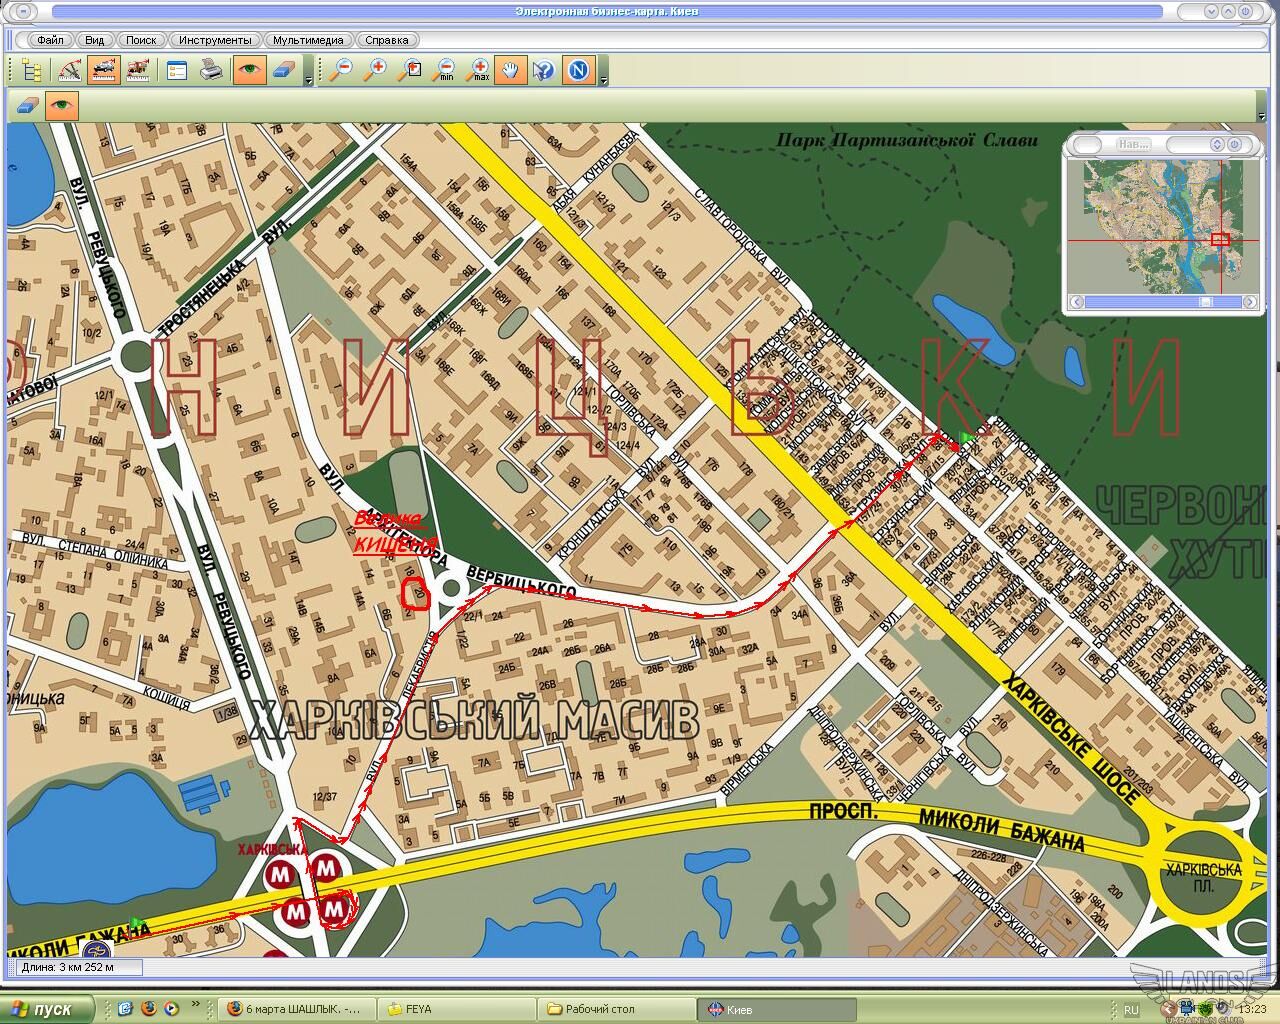Click the printer icon to print map
The image size is (1280, 1024).
click(211, 71)
